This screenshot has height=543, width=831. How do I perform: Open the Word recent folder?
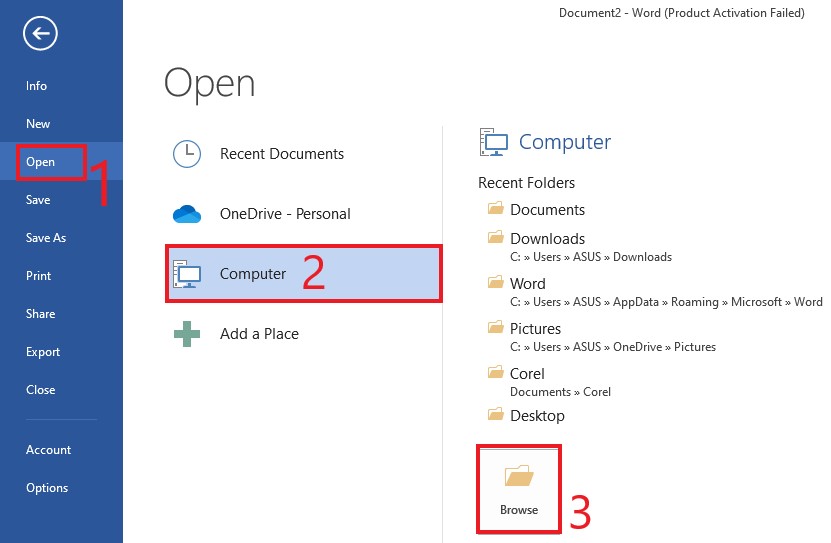(527, 284)
